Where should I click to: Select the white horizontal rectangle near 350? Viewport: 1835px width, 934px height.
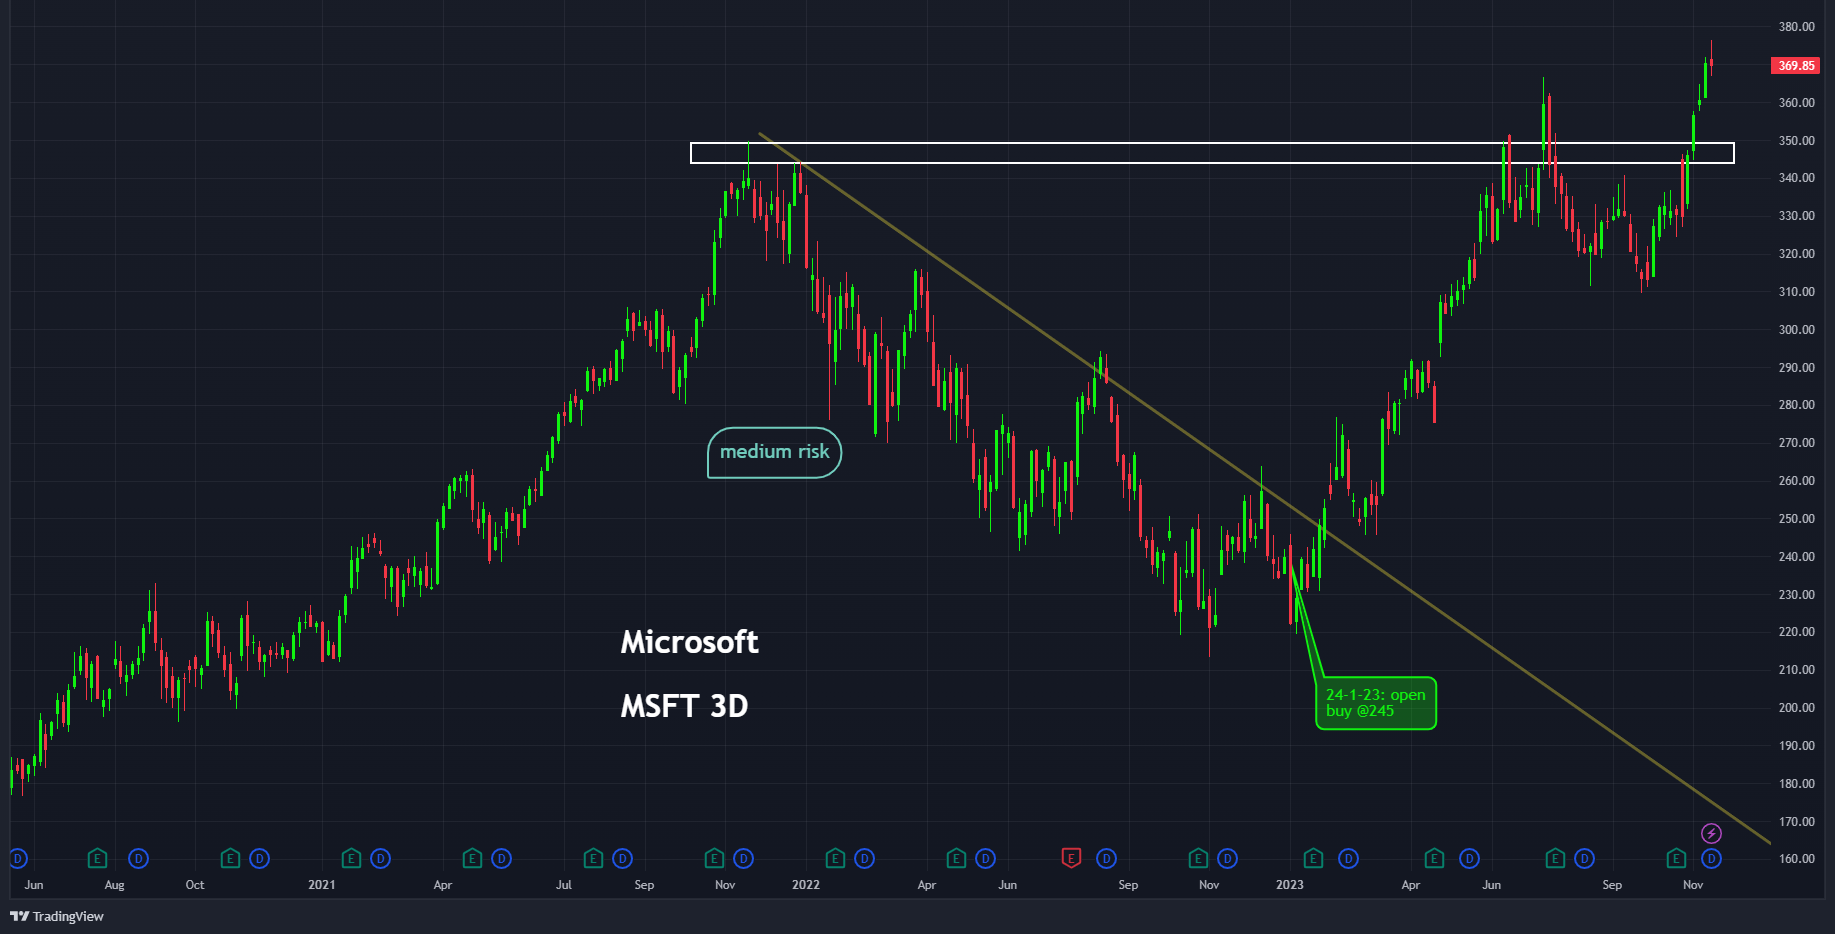pos(1212,153)
